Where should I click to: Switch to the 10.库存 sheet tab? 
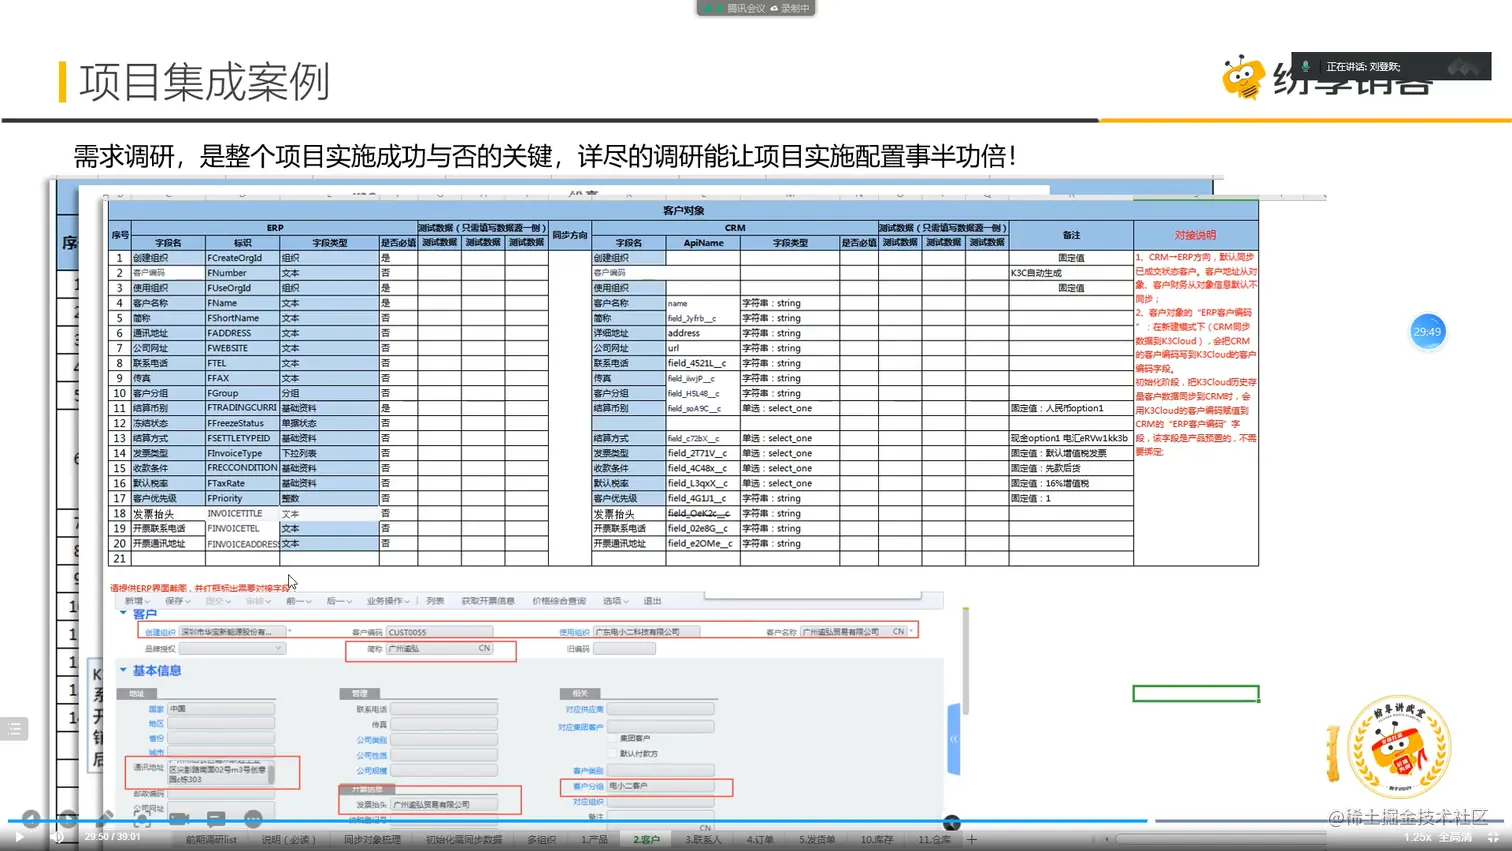877,839
